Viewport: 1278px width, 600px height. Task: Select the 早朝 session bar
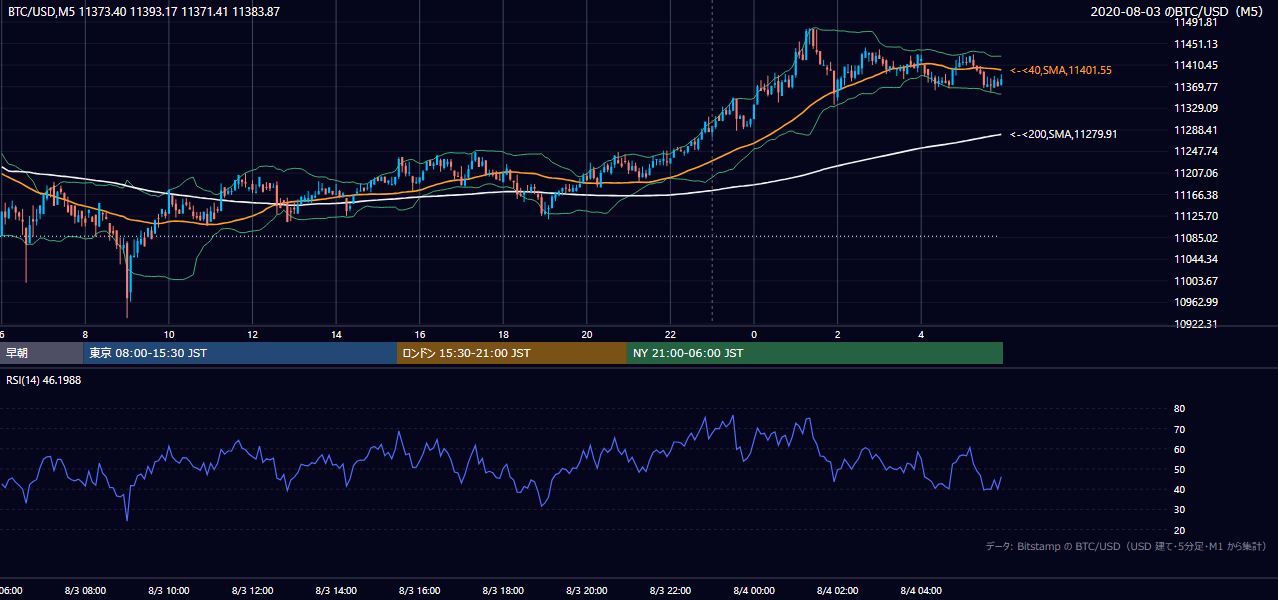click(41, 353)
